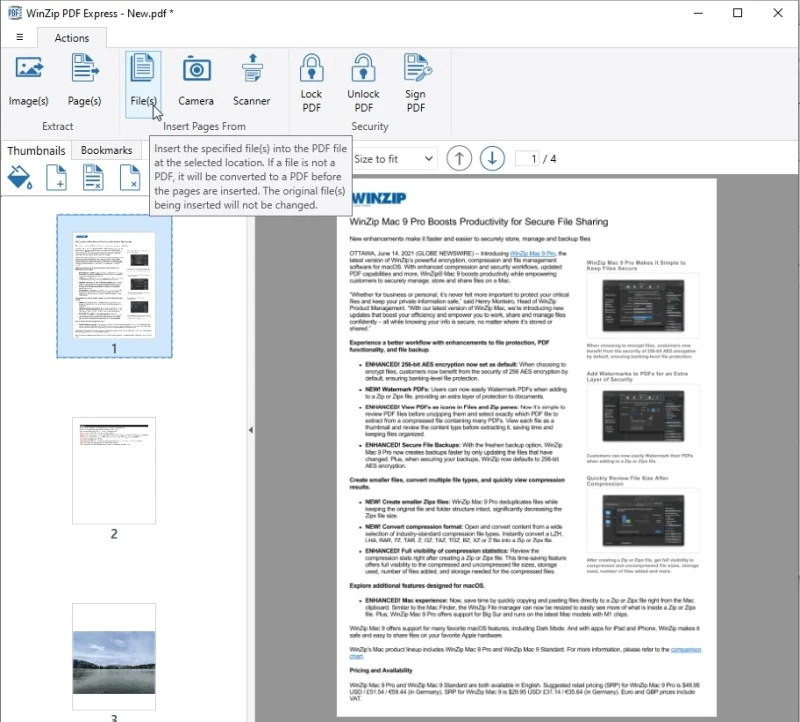Select the Thumbnails tab
This screenshot has width=800, height=722.
coord(37,150)
